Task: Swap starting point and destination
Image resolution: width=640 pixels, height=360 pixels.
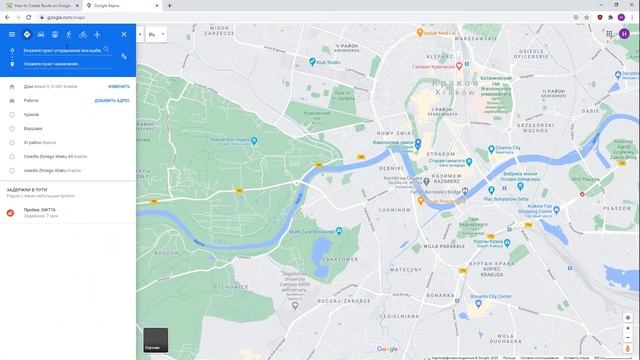Action: click(124, 57)
